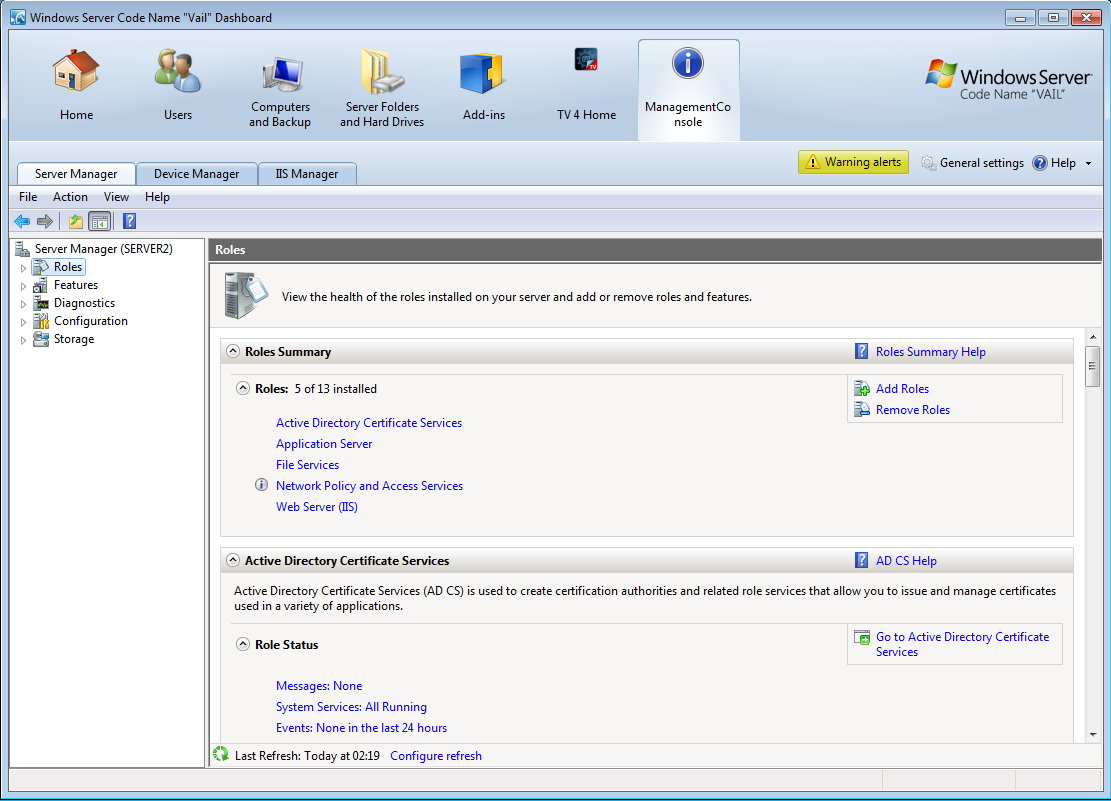1111x801 pixels.
Task: Expand the Diagnostics tree node
Action: pyautogui.click(x=23, y=304)
